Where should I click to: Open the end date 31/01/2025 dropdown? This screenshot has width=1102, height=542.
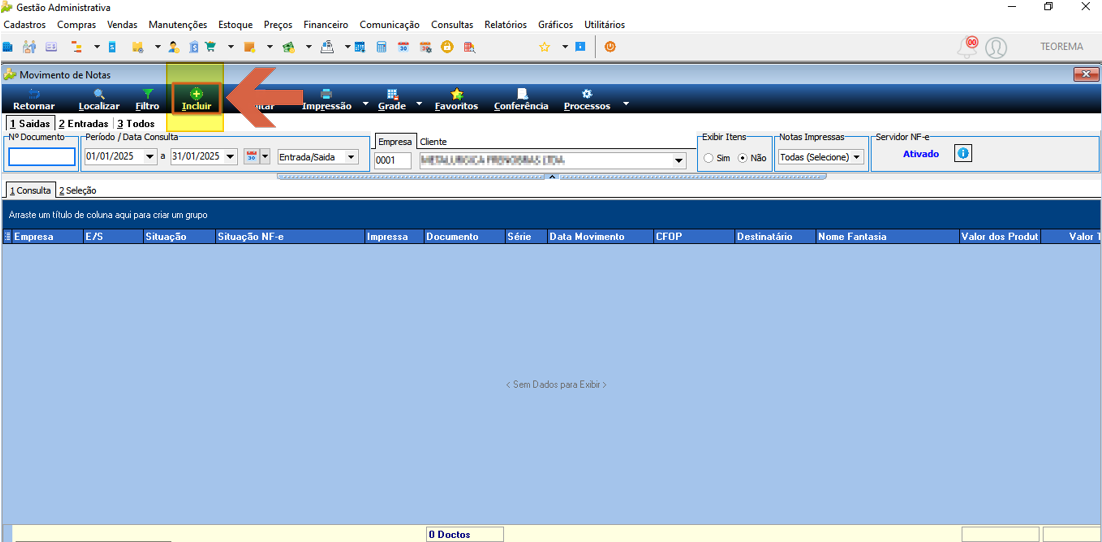point(233,157)
